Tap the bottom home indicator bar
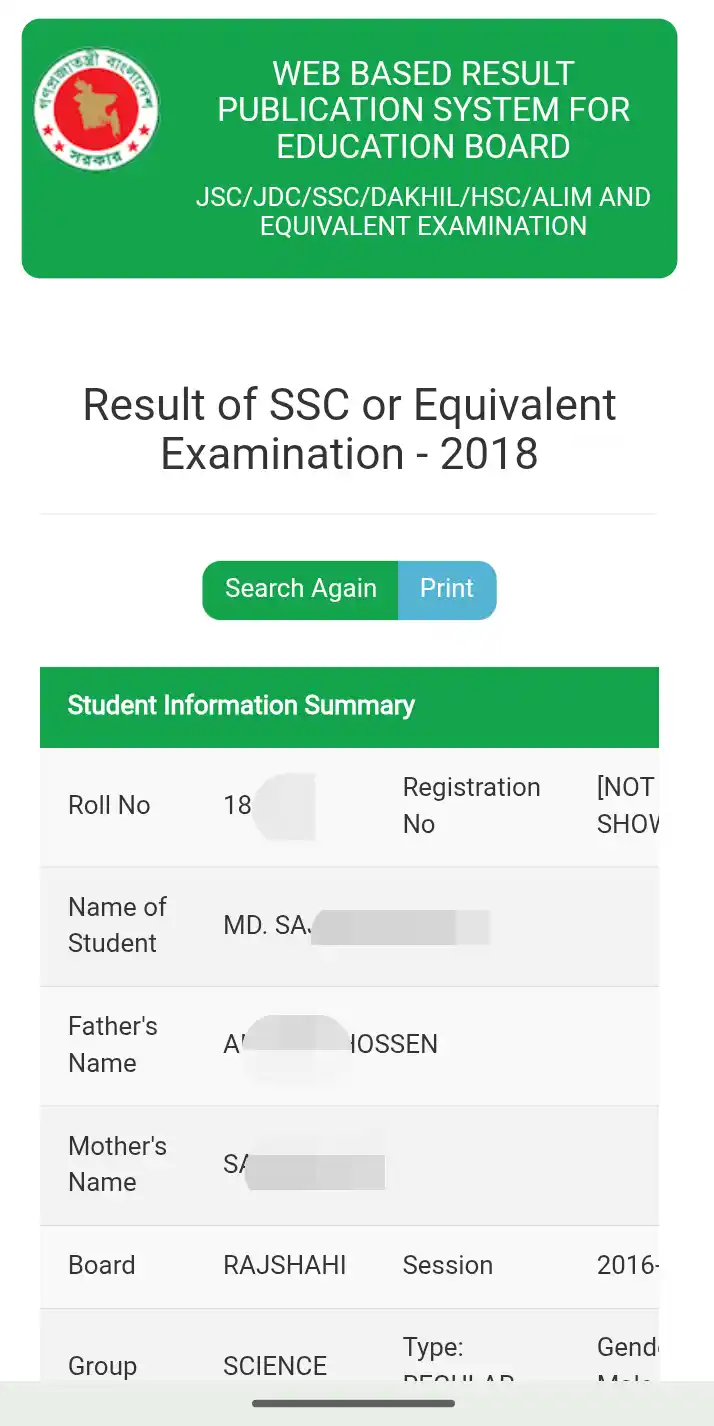The height and width of the screenshot is (1426, 714). (354, 1404)
